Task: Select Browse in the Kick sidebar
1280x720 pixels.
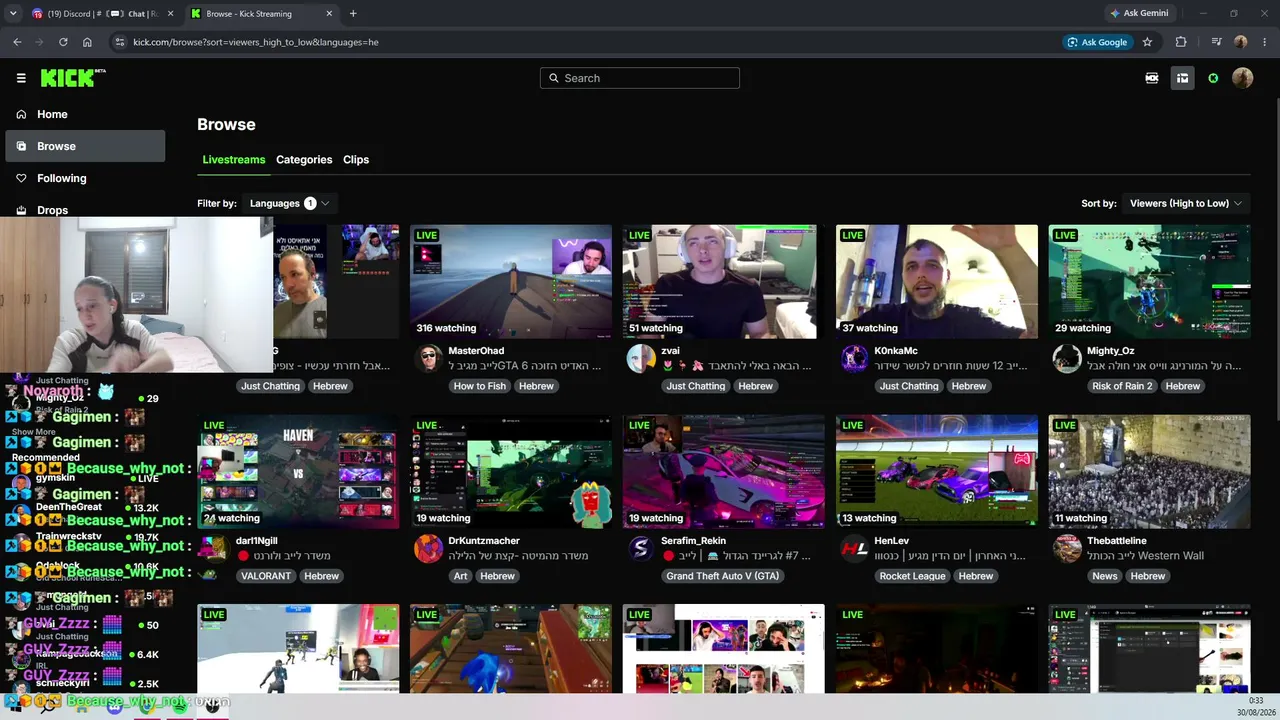Action: click(x=85, y=146)
